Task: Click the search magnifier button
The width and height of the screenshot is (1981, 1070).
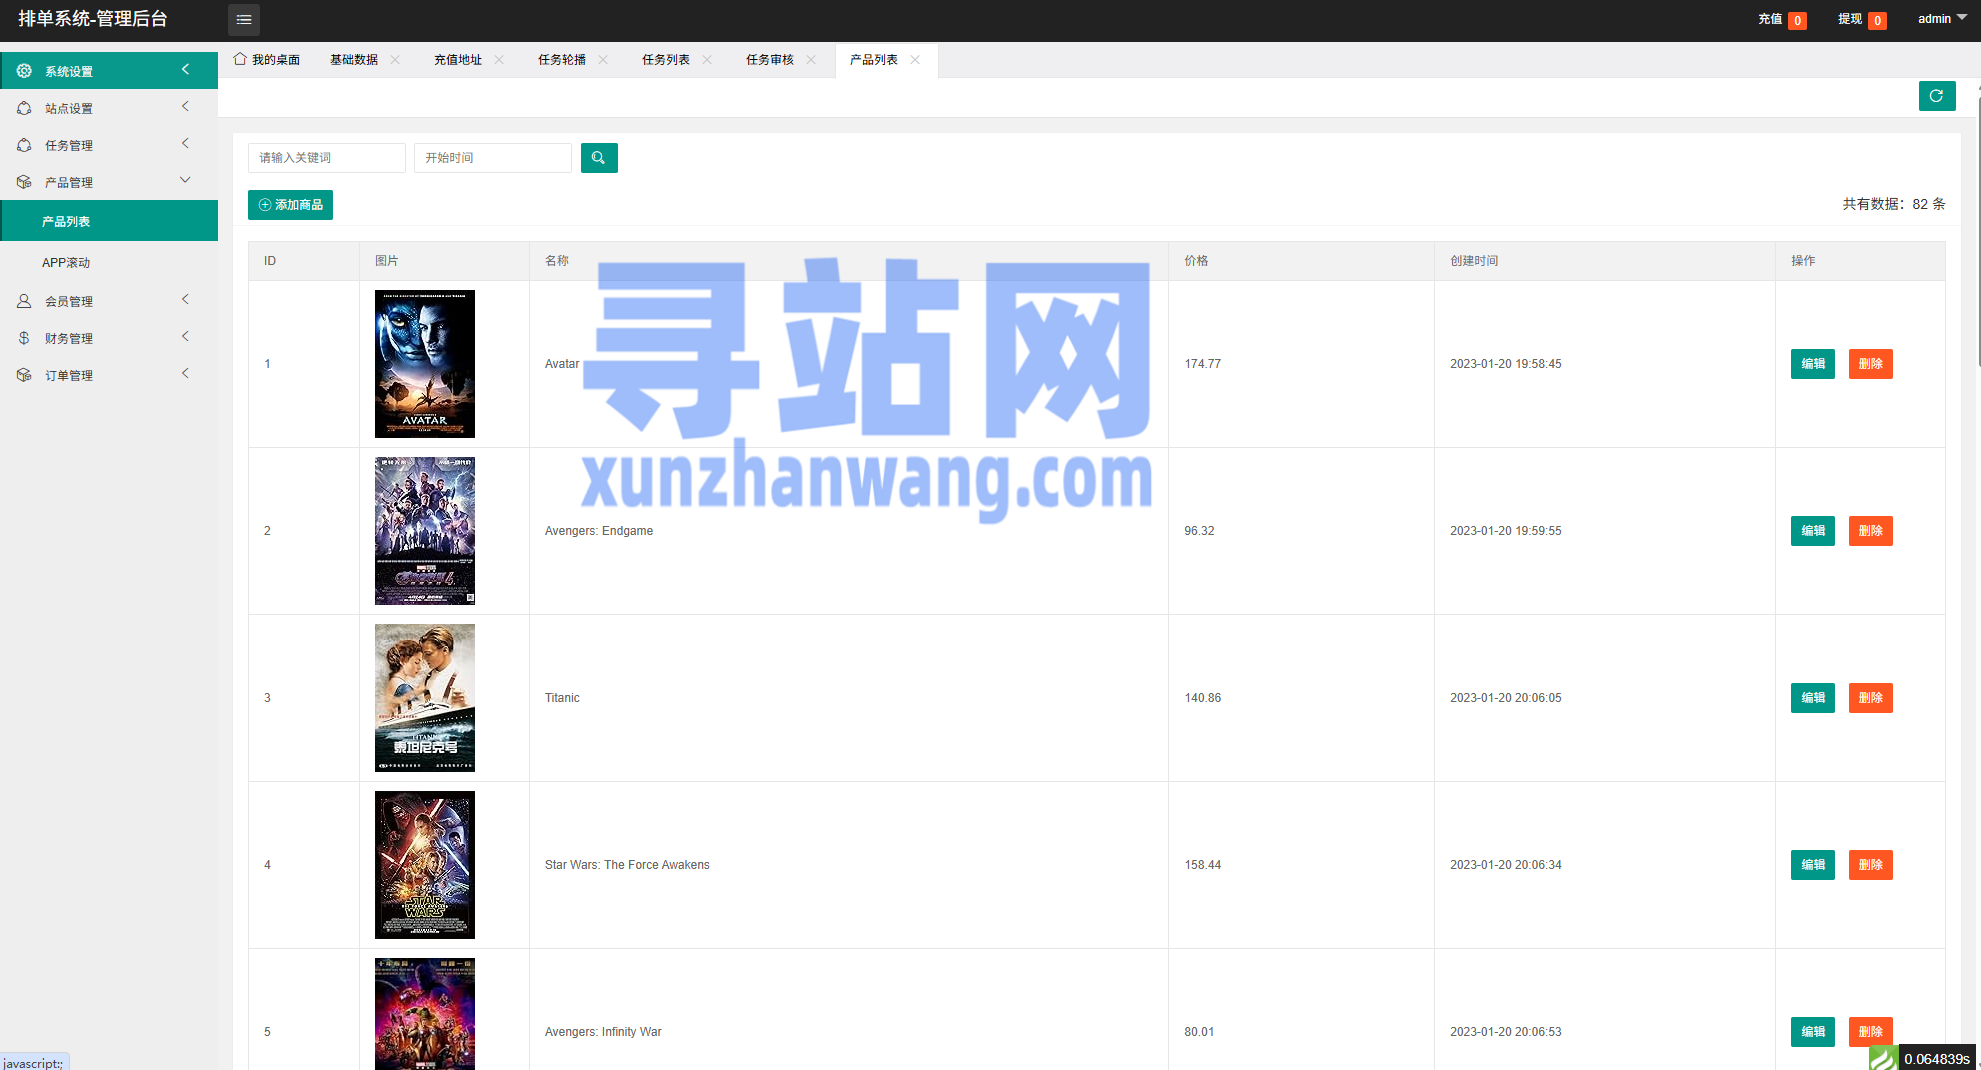Action: pos(598,158)
